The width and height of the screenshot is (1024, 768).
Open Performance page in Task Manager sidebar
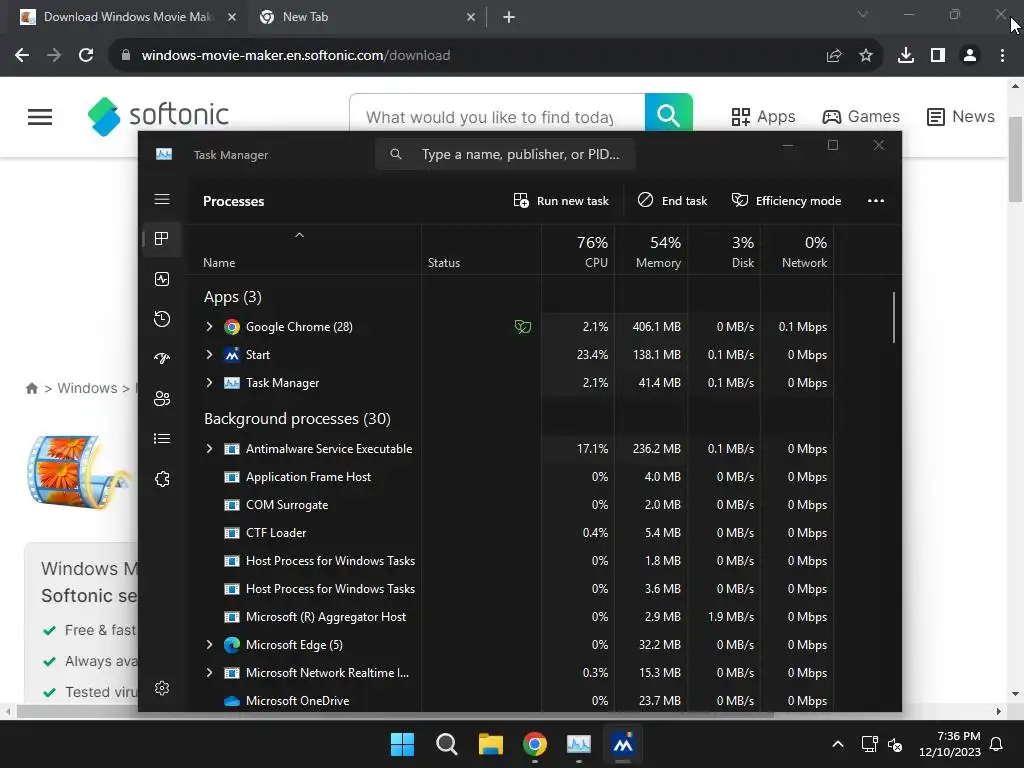click(162, 279)
